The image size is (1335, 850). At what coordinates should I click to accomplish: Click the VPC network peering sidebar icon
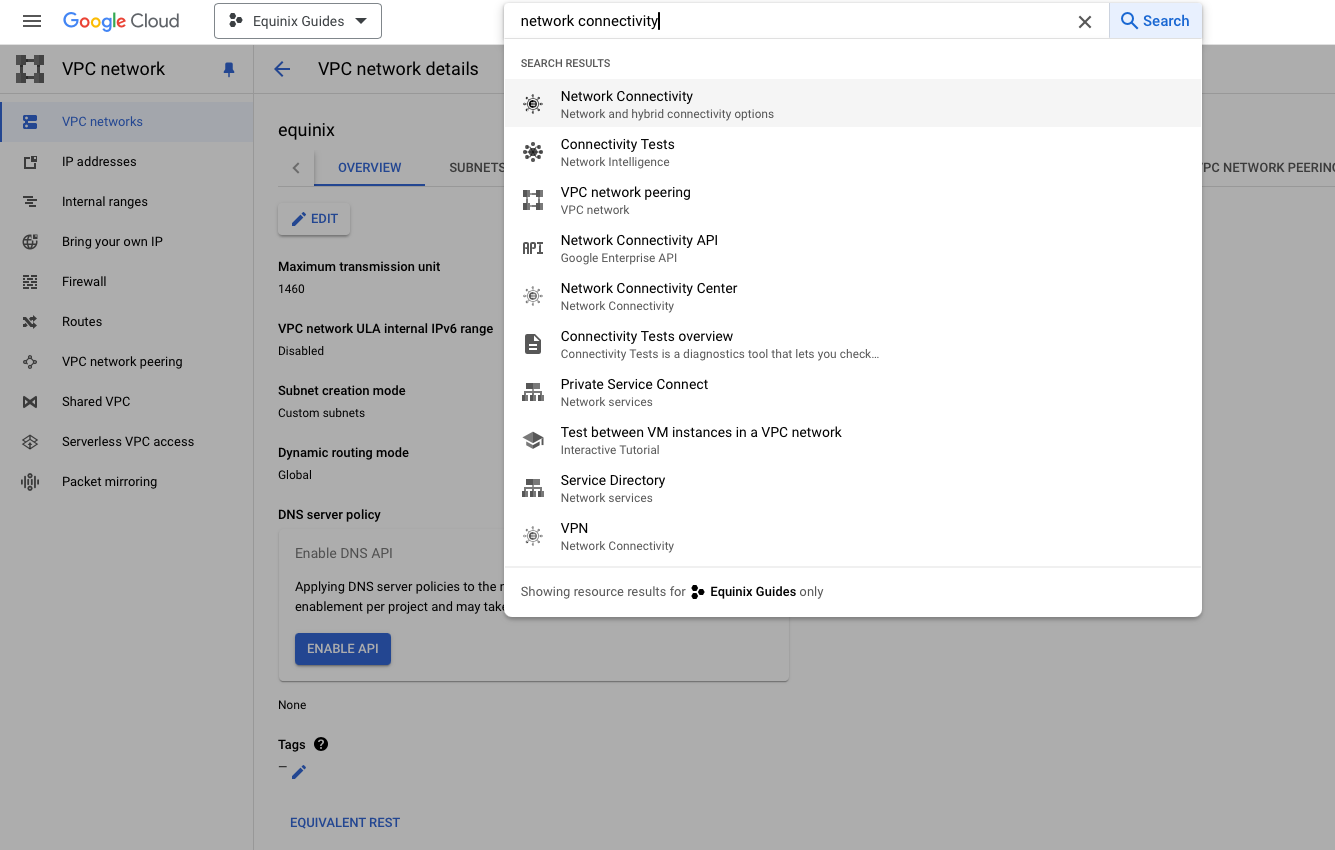[30, 361]
